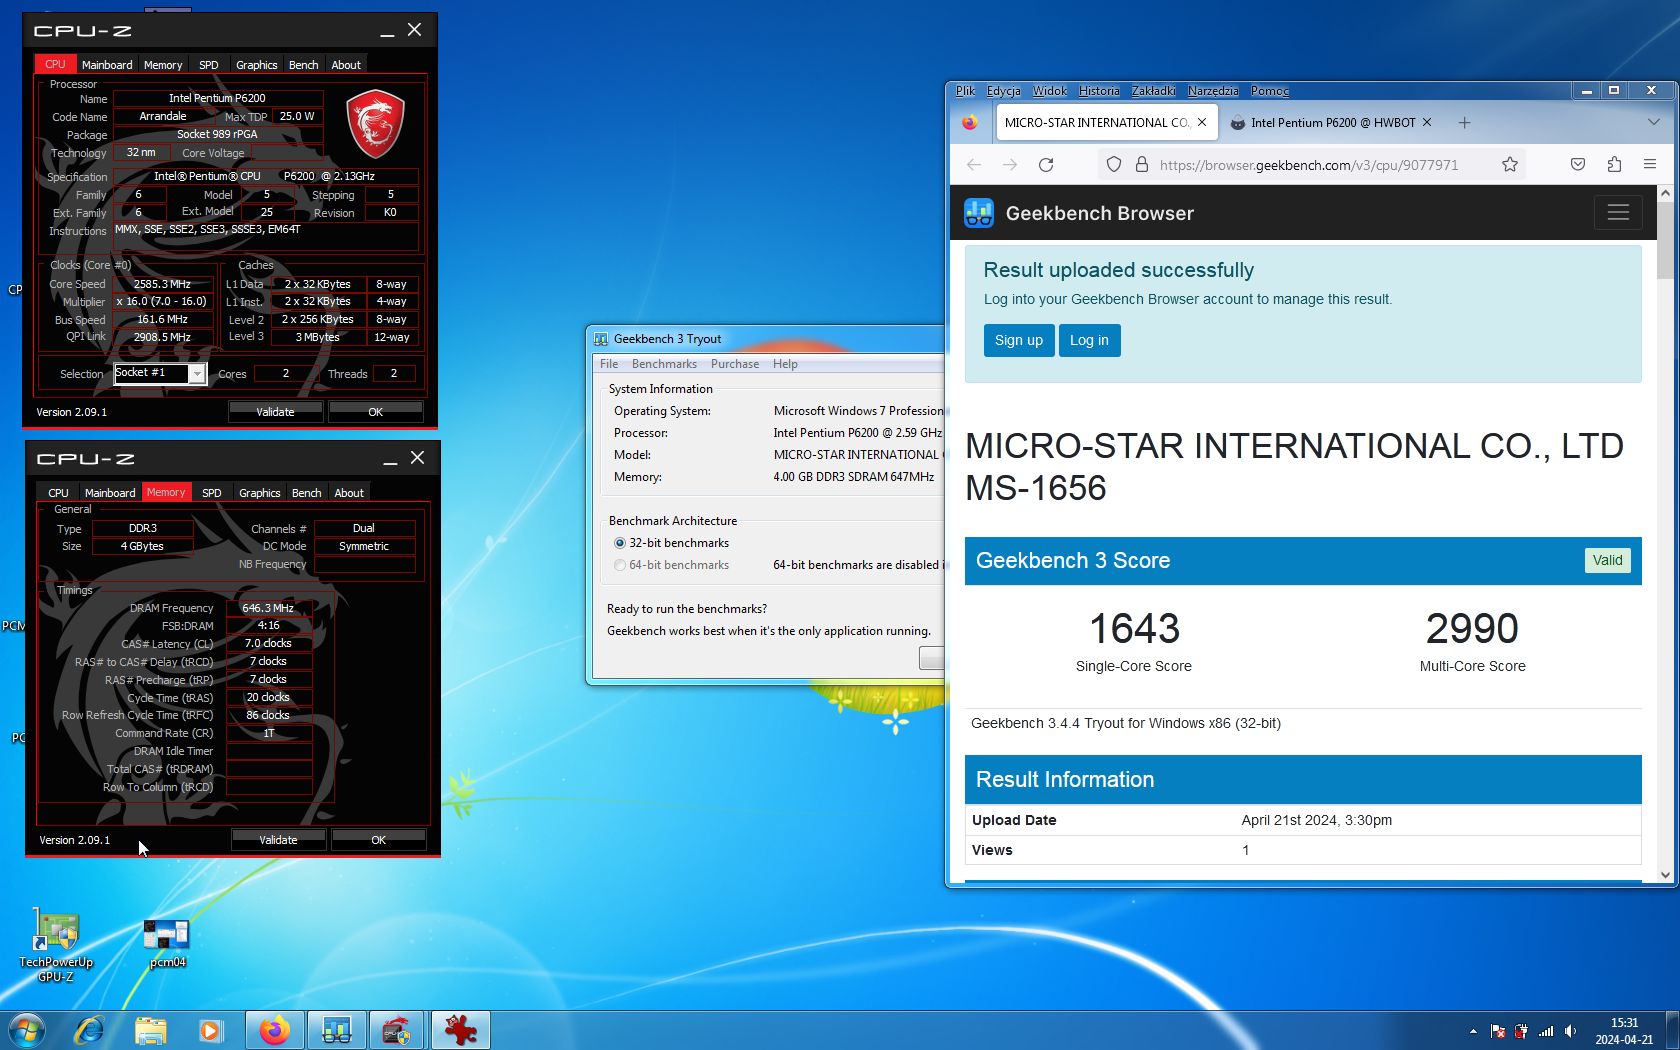
Task: Click the tracking protection shield icon
Action: tap(1114, 165)
